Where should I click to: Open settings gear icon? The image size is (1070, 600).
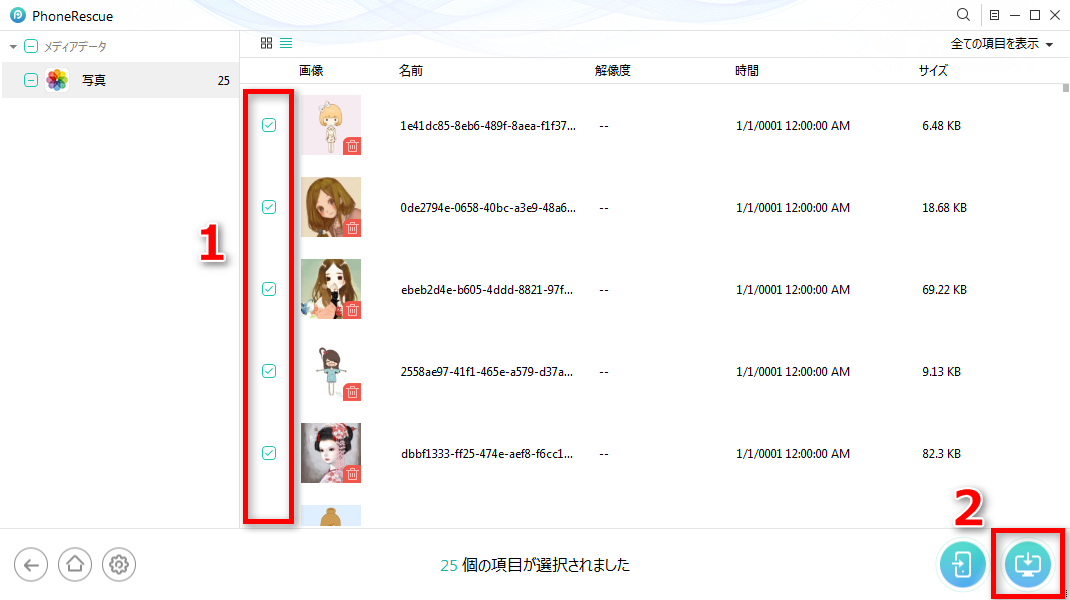(x=119, y=565)
